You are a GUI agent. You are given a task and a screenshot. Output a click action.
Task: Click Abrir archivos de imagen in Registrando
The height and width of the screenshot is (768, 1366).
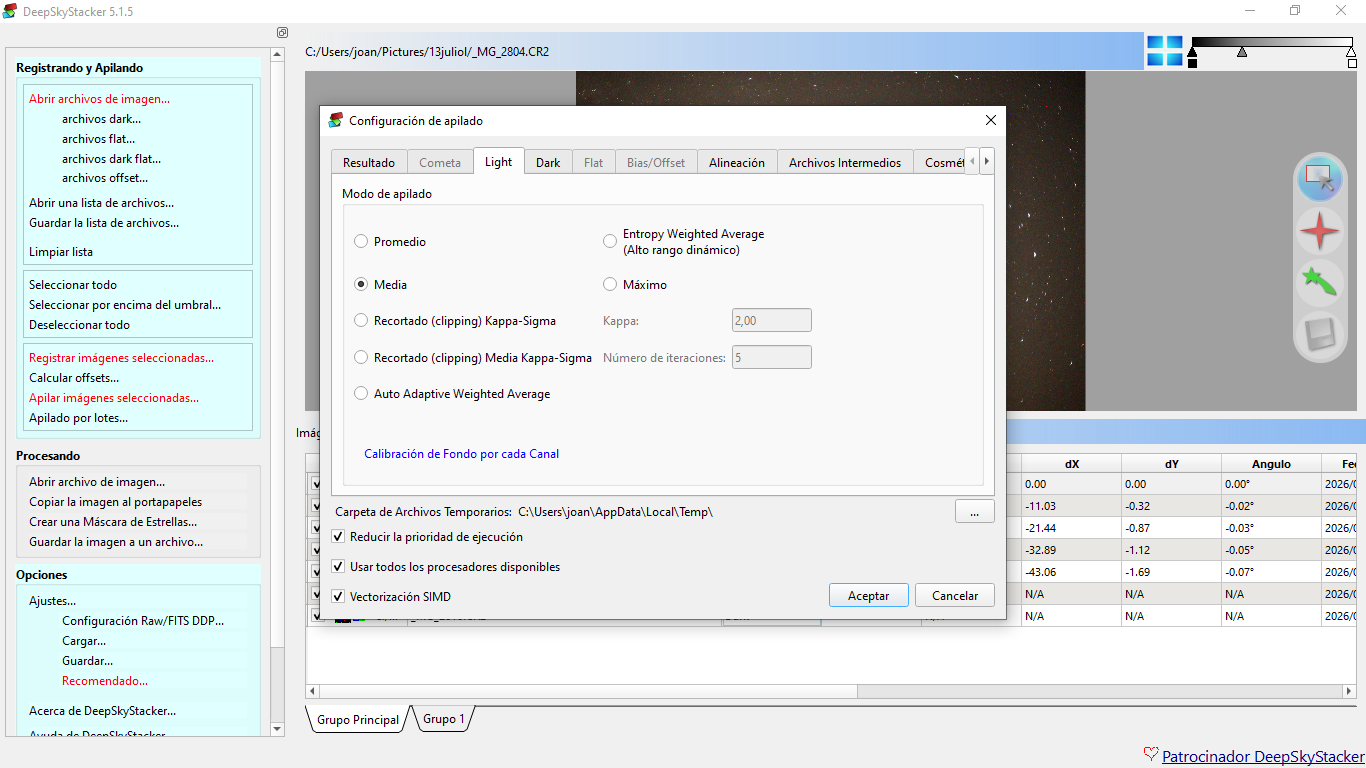pos(99,99)
